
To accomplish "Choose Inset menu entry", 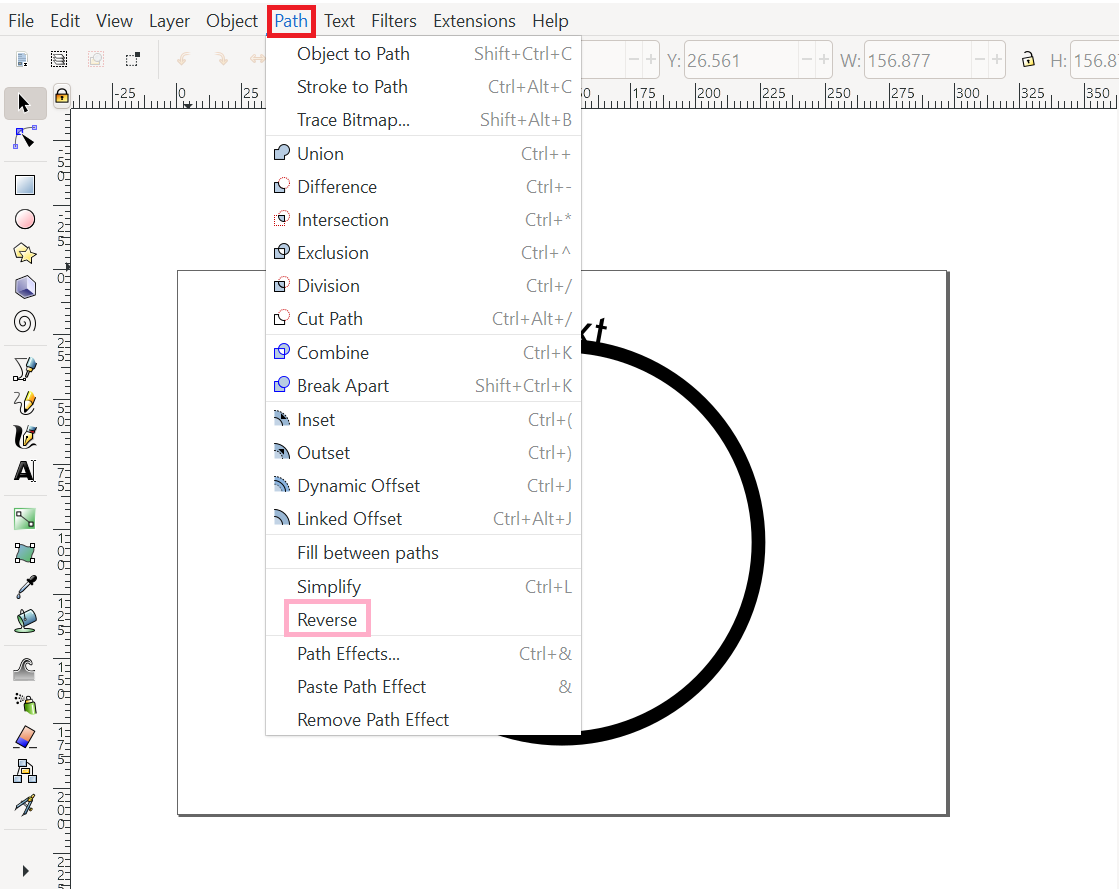I will [x=424, y=420].
